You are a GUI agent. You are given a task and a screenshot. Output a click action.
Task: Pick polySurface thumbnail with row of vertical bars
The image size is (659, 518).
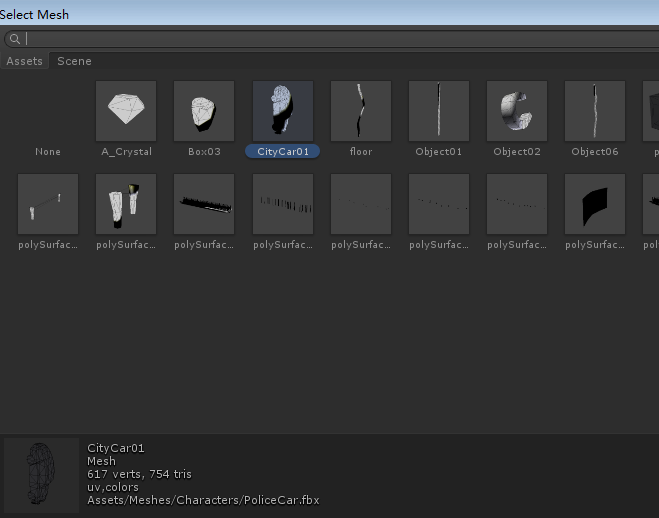point(283,204)
